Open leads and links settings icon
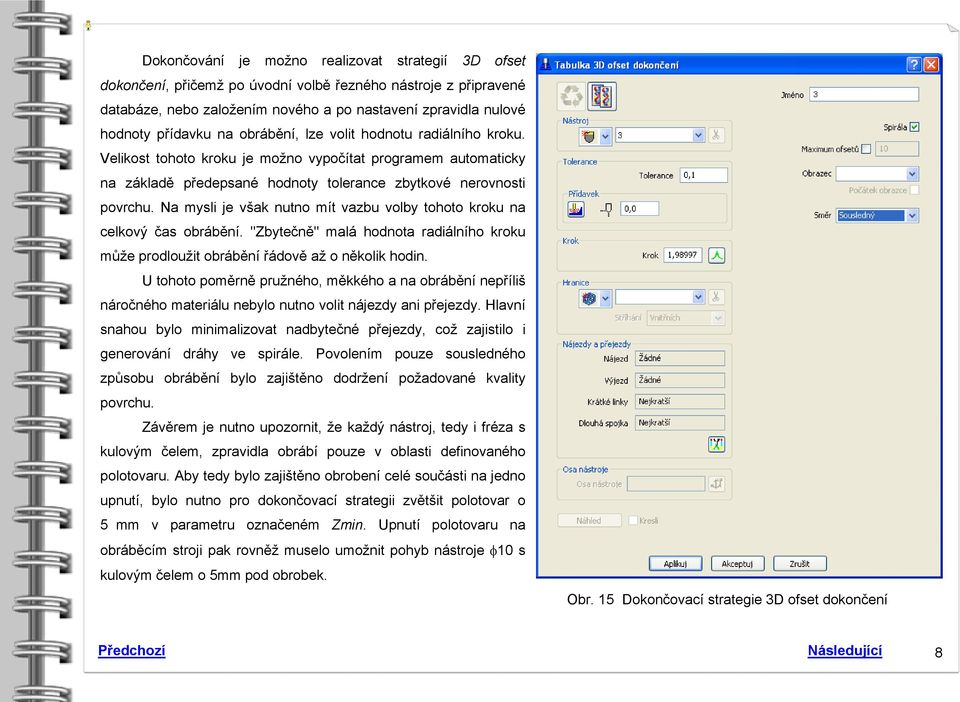Image resolution: width=960 pixels, height=702 pixels. [716, 444]
